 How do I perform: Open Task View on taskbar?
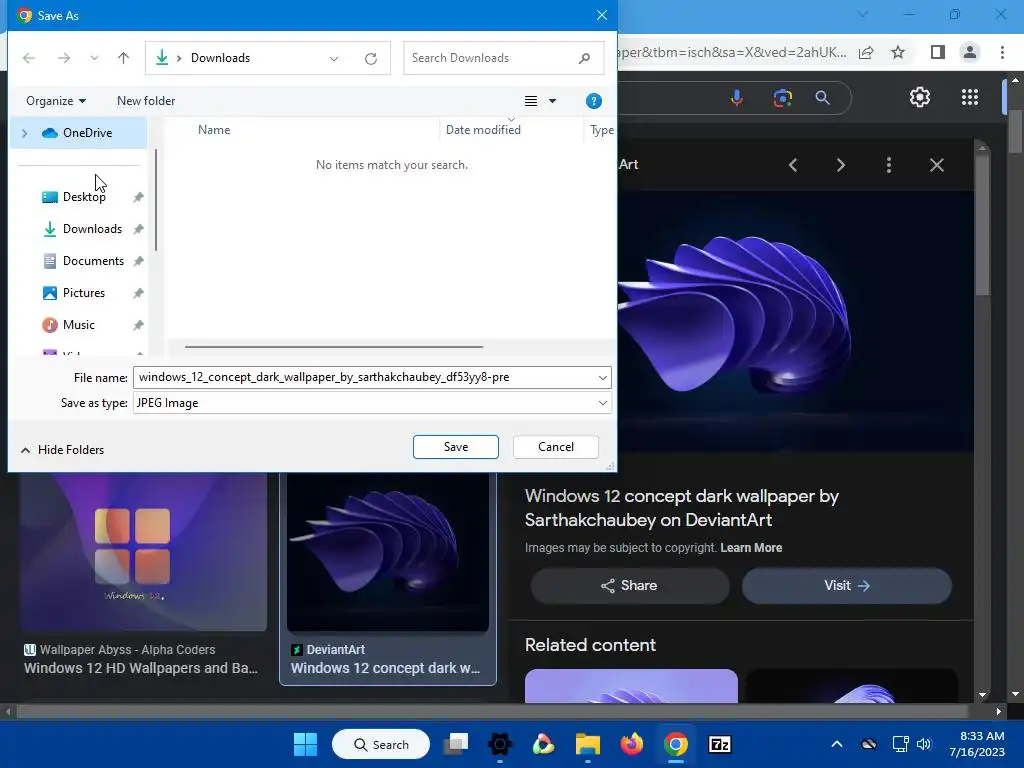(456, 744)
